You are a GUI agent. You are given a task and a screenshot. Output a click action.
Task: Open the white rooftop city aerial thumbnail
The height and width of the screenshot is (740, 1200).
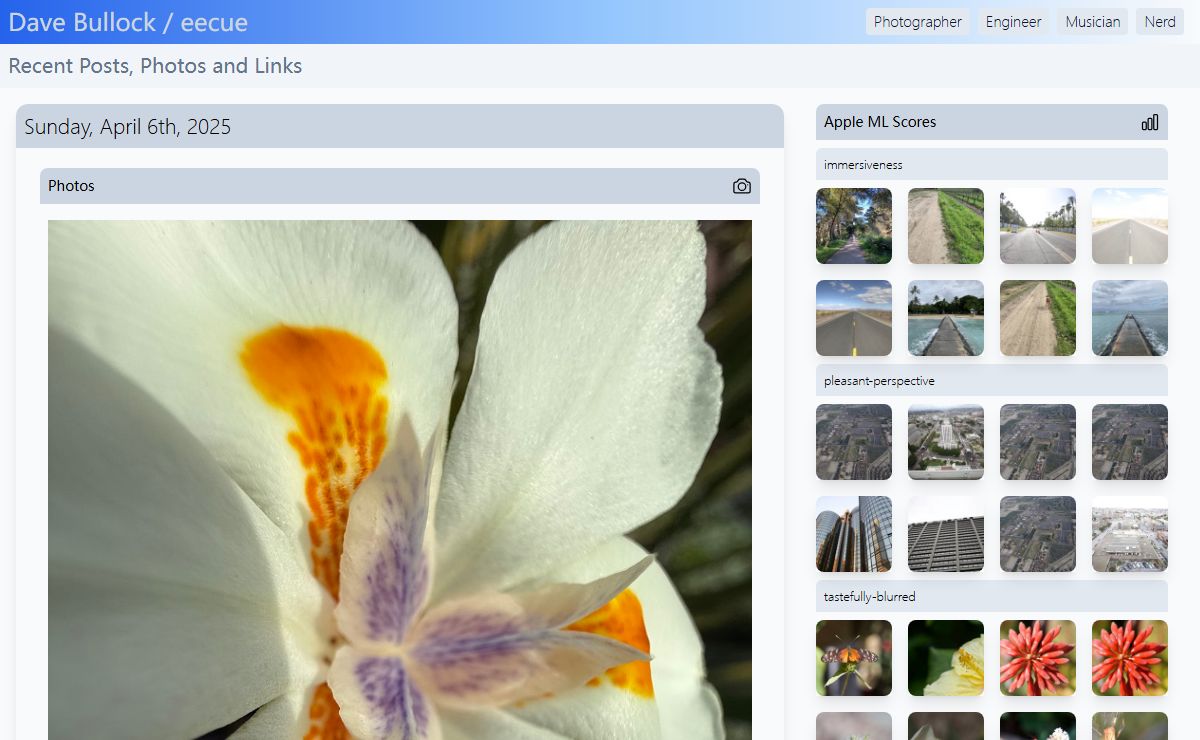1130,534
